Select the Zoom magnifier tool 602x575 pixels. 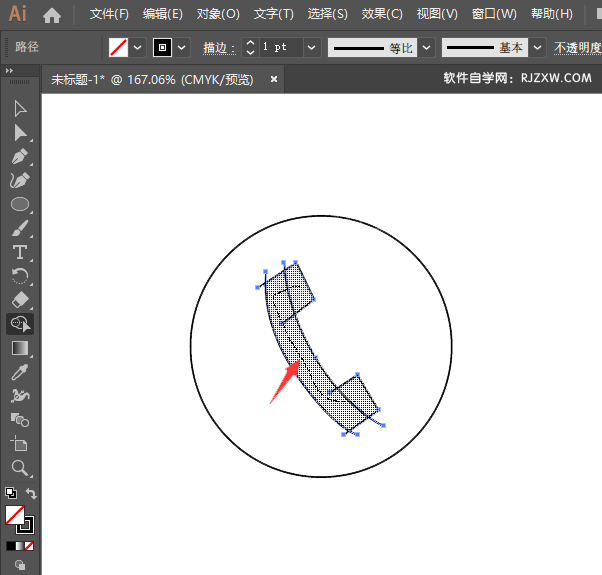click(19, 467)
